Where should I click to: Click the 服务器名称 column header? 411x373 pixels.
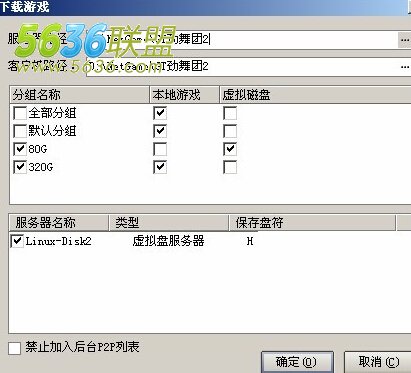point(59,223)
